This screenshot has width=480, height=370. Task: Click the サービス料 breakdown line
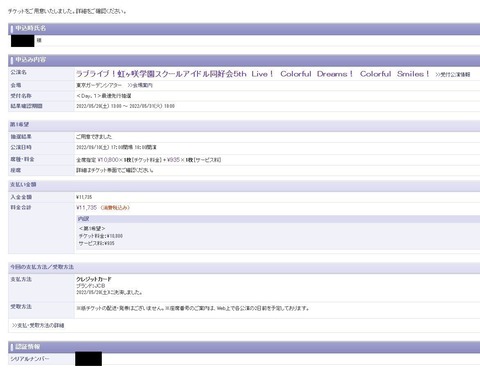tap(97, 243)
